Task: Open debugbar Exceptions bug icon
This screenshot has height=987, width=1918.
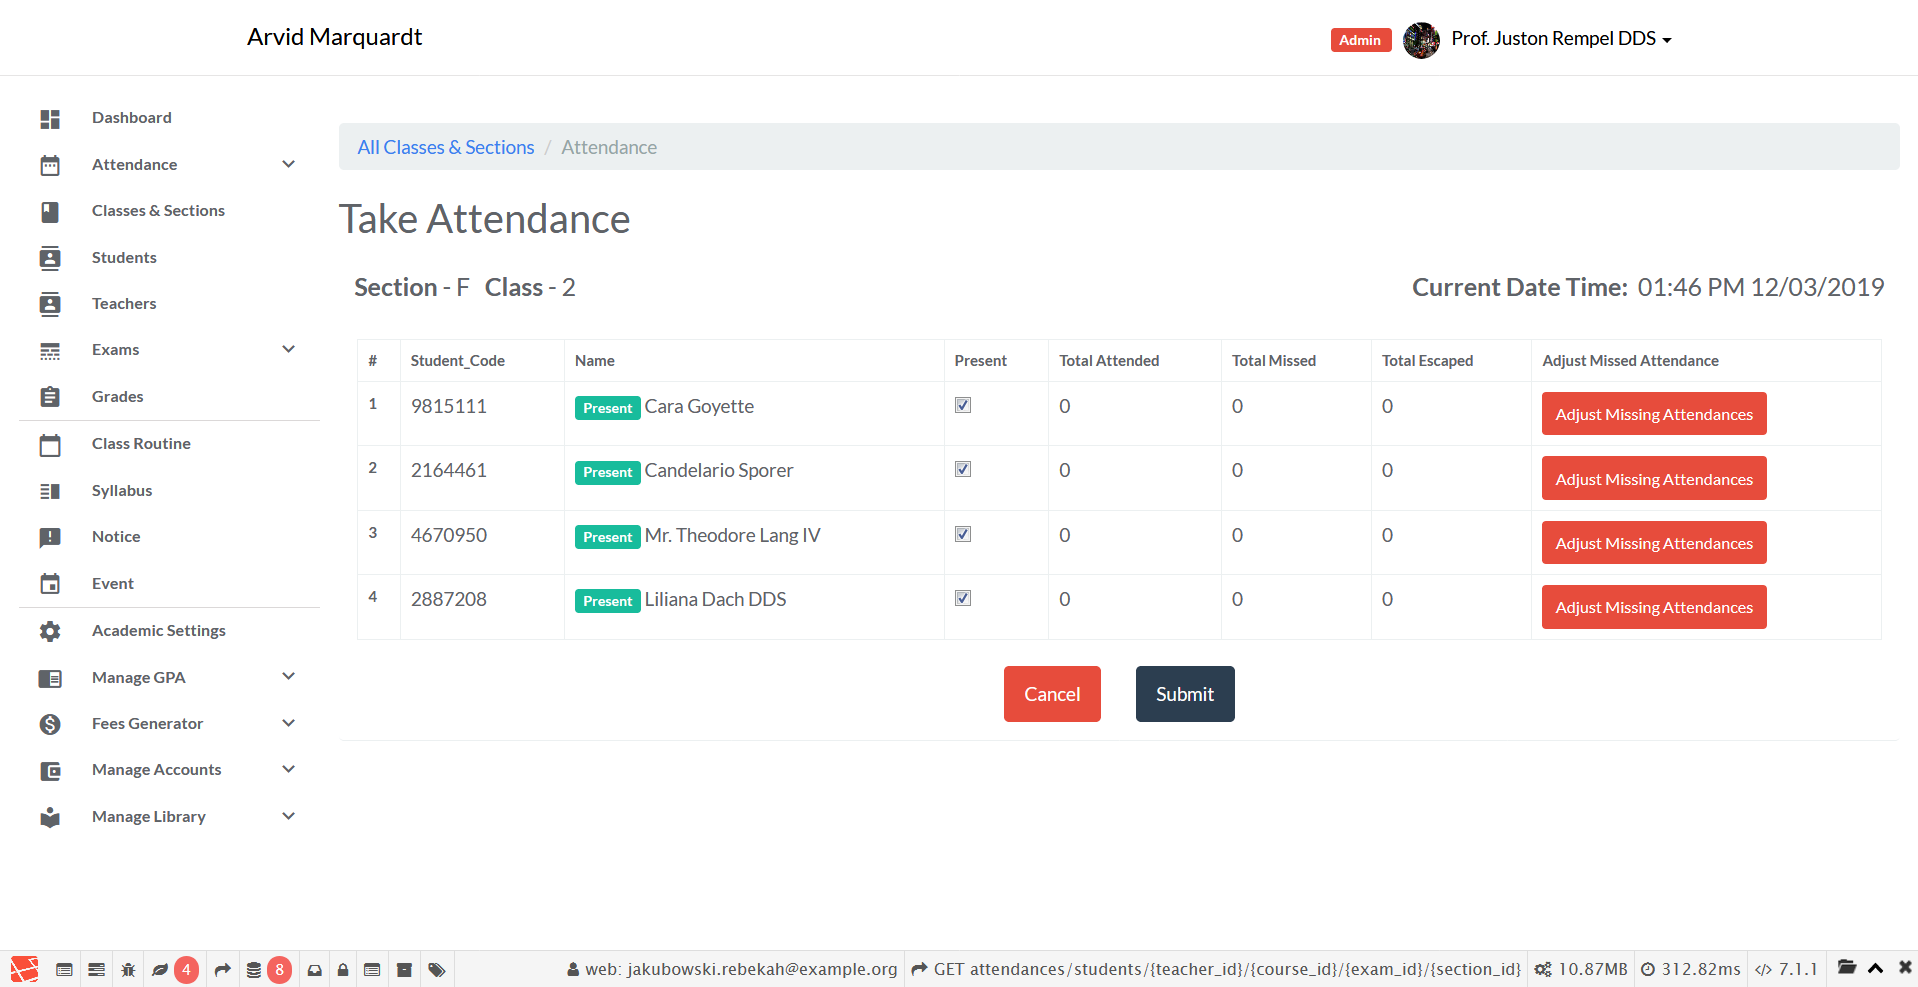Action: pyautogui.click(x=128, y=969)
